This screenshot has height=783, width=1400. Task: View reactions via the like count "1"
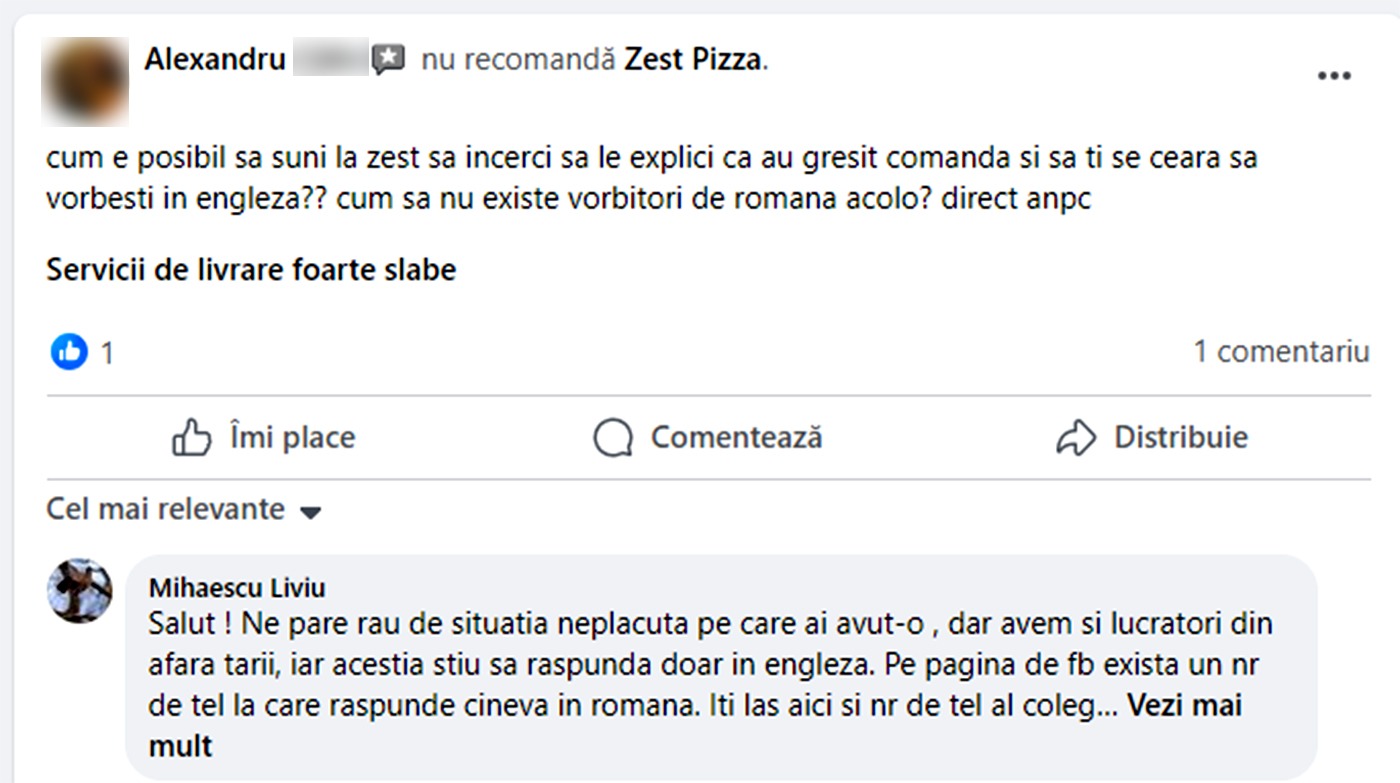click(107, 353)
